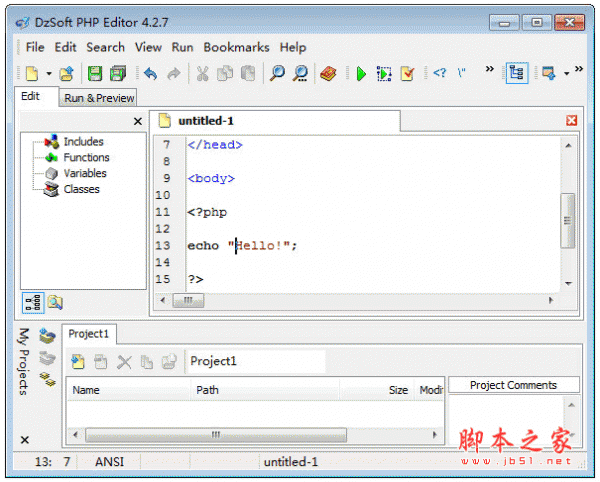
Task: Open the Bookmarks menu
Action: coord(236,47)
